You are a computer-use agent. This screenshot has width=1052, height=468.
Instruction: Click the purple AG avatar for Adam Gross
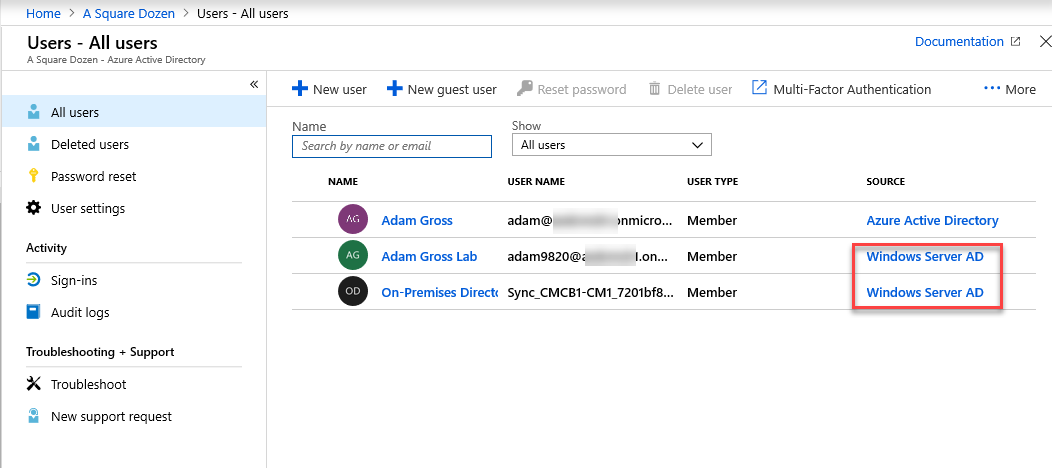coord(352,220)
